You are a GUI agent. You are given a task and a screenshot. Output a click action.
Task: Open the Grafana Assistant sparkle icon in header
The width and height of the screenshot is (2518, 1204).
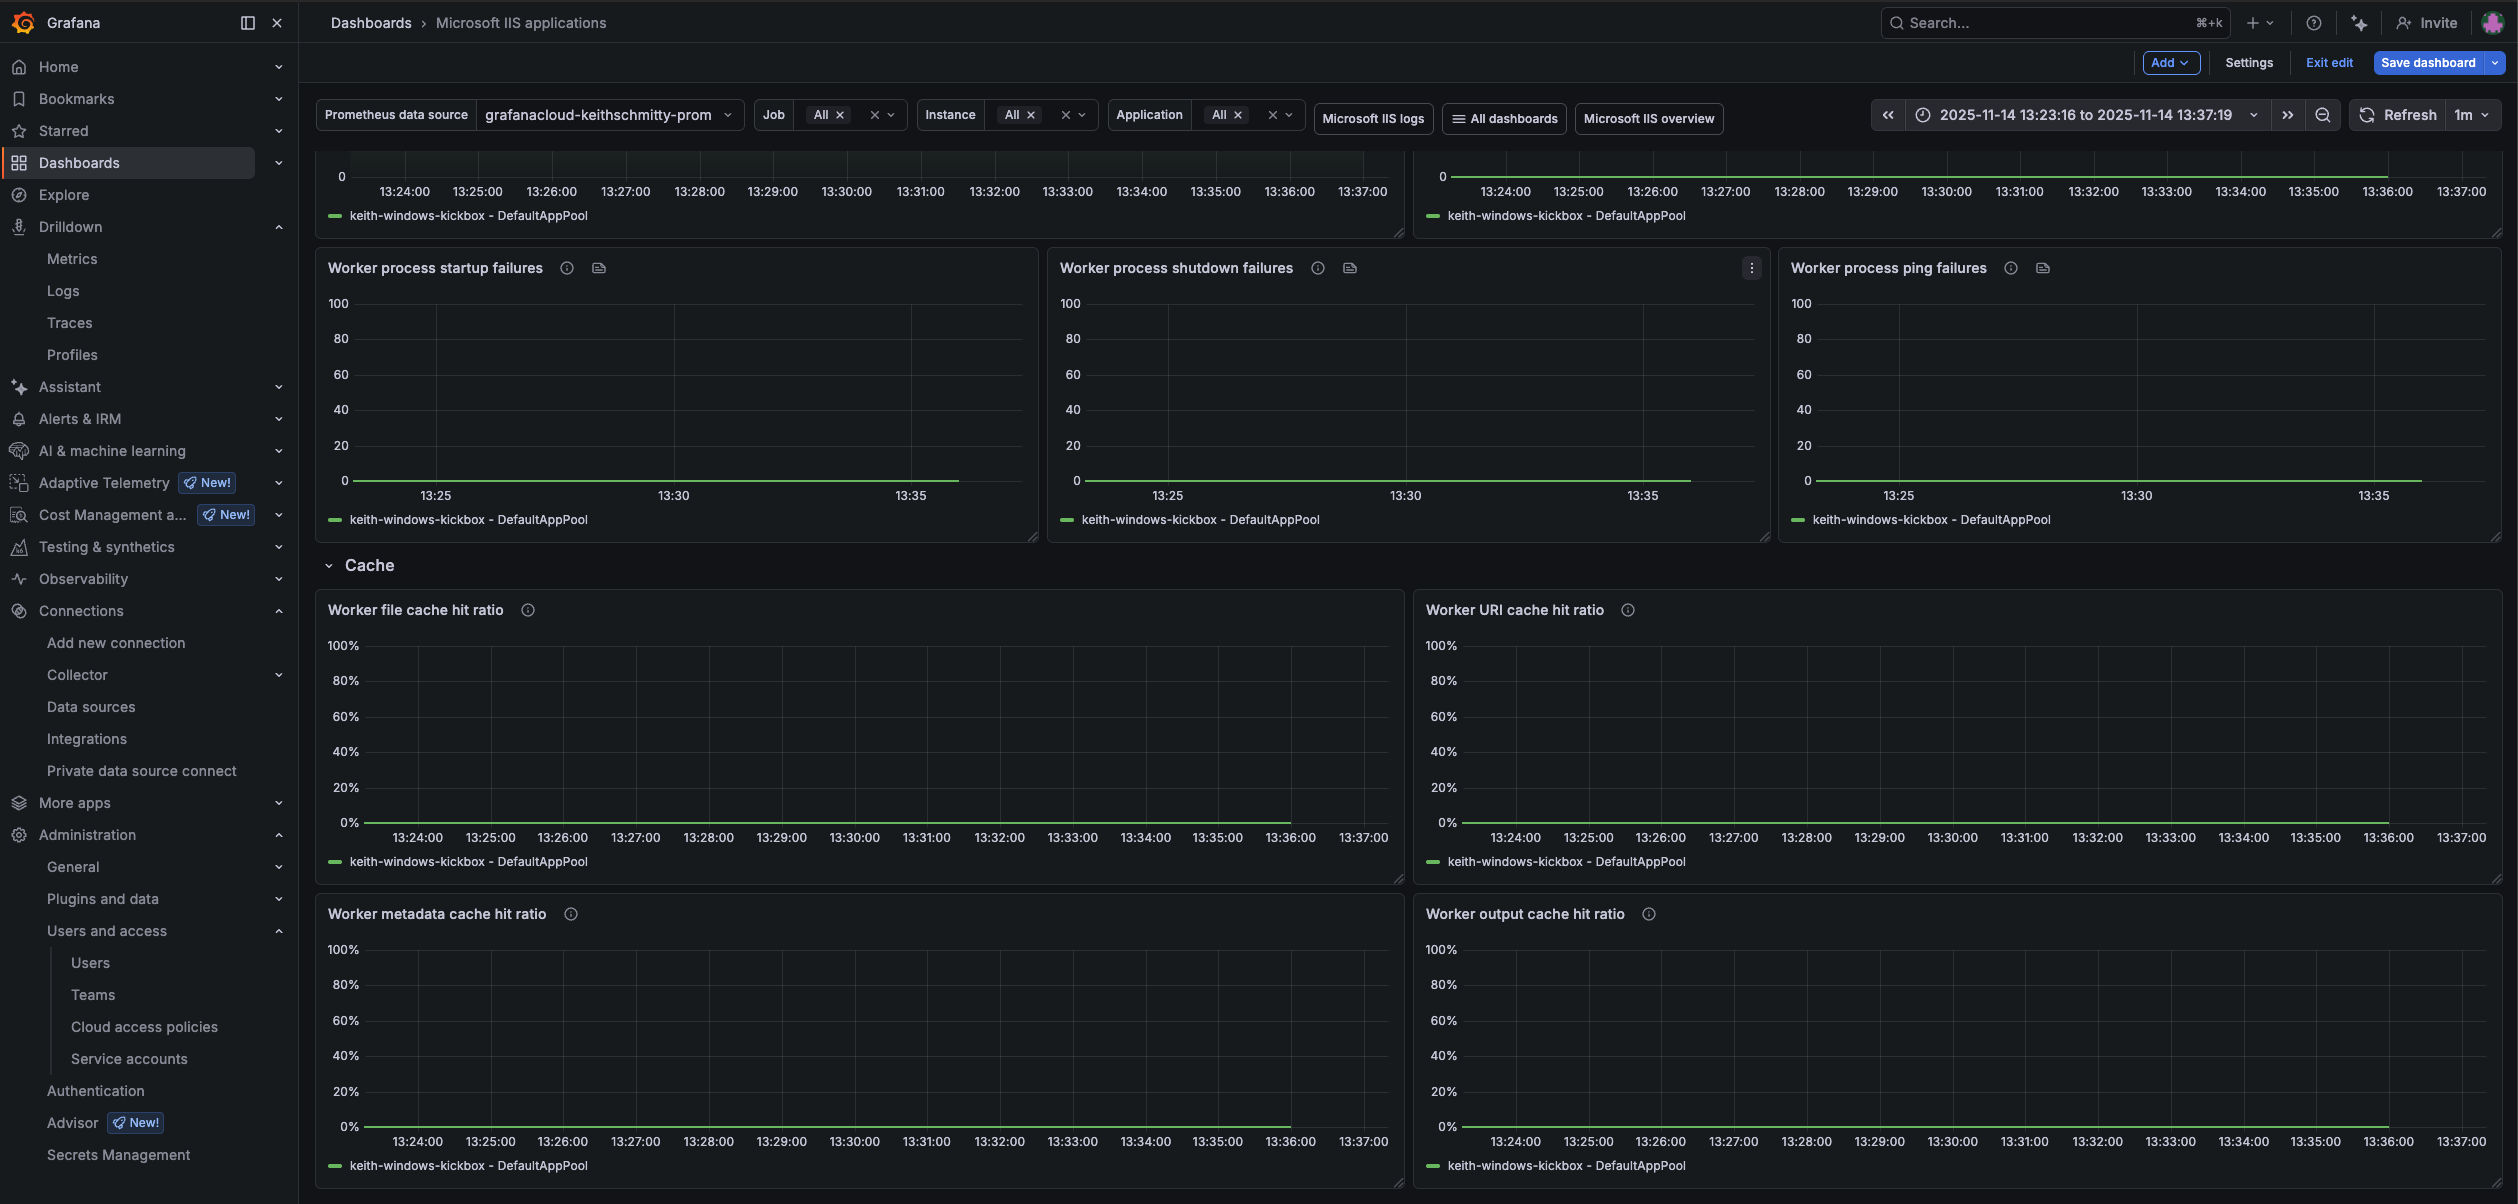click(2359, 23)
